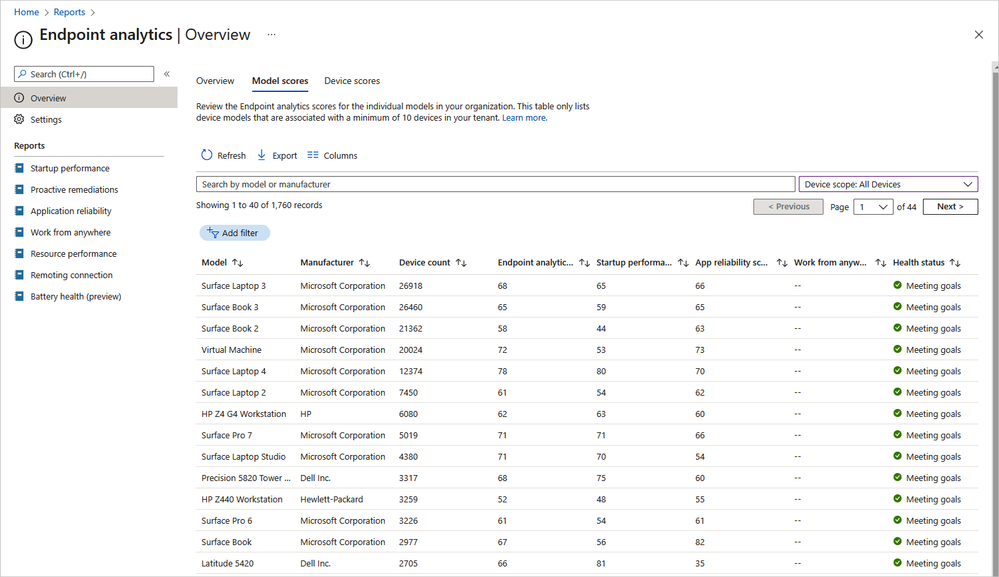Select the Surface Laptop Studio cell
The image size is (999, 577).
click(243, 456)
